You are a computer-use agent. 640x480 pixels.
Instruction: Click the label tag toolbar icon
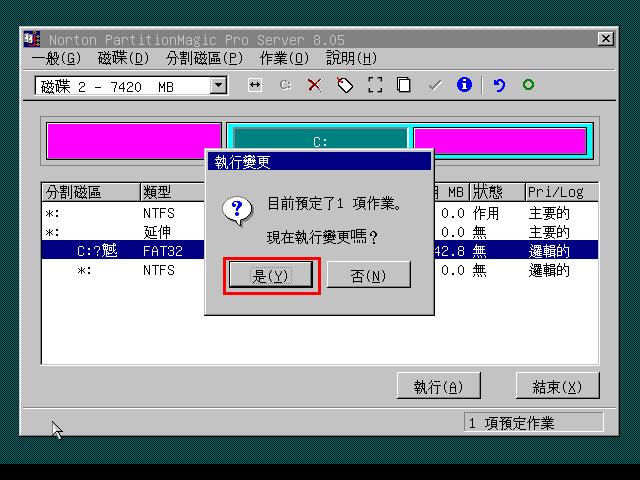(x=345, y=85)
